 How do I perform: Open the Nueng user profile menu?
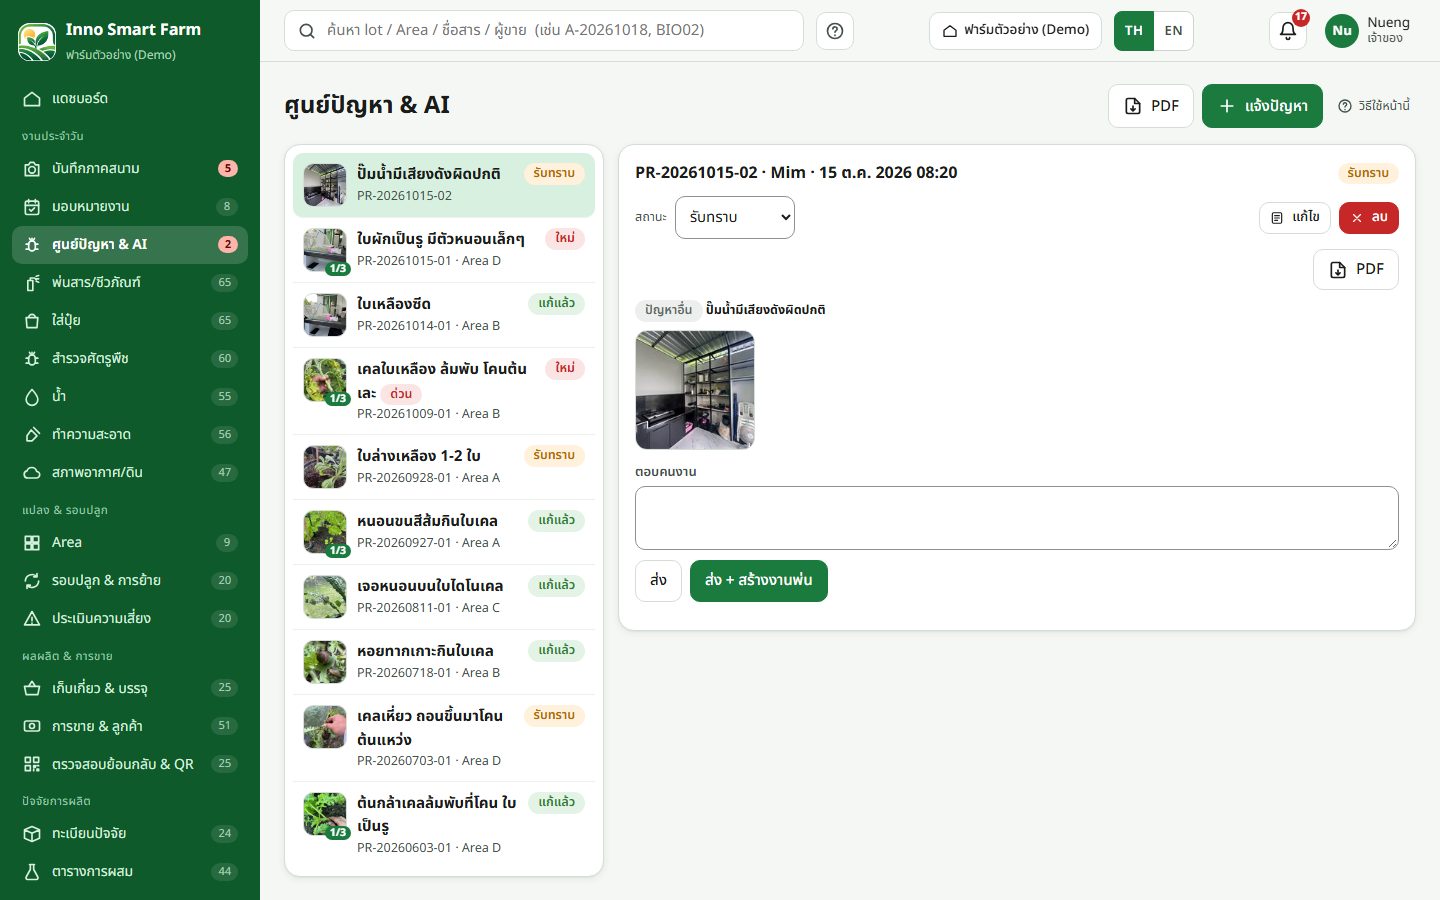coord(1368,31)
